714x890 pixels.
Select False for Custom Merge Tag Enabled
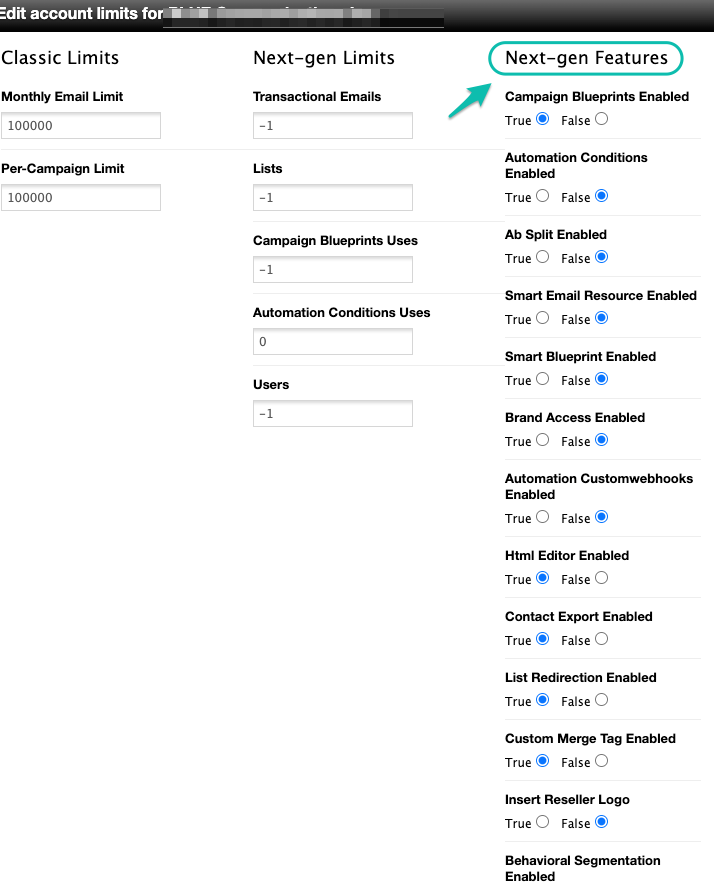pyautogui.click(x=601, y=761)
